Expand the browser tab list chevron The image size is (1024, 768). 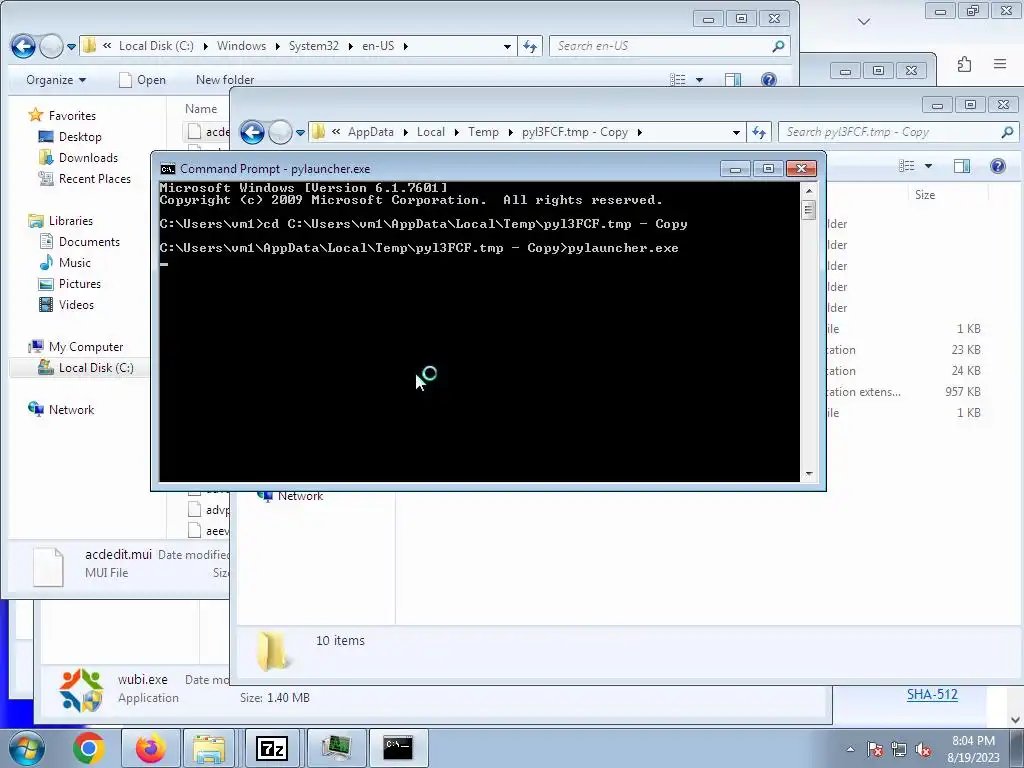click(x=863, y=22)
